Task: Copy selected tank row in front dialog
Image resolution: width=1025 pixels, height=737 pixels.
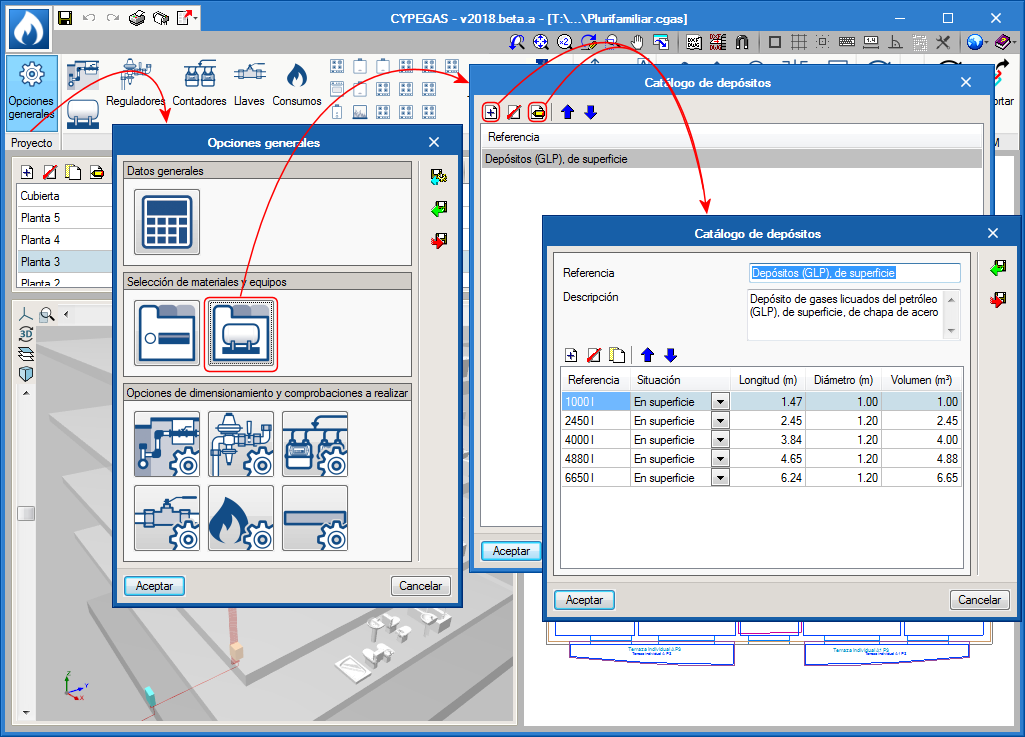Action: coord(617,355)
